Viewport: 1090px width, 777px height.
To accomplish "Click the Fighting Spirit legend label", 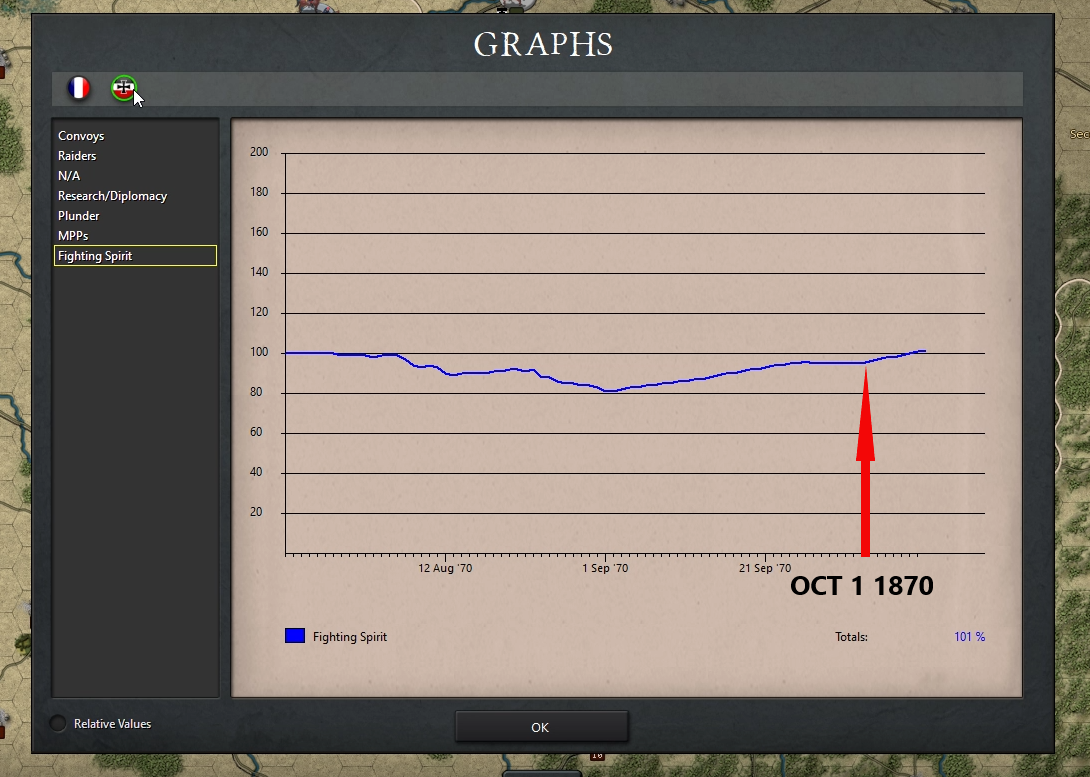I will pyautogui.click(x=350, y=637).
